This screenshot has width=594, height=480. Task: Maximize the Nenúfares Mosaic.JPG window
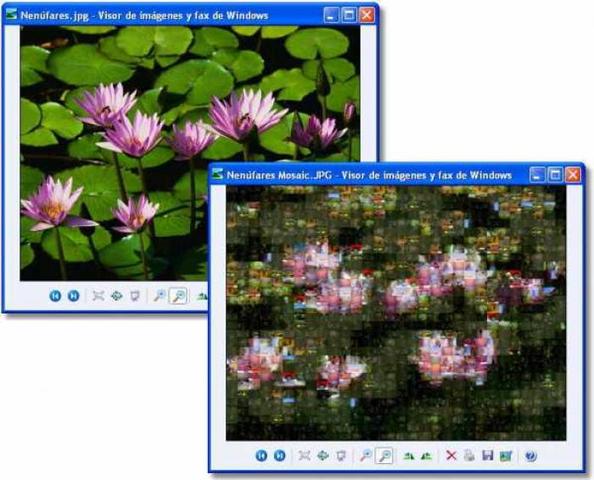(555, 175)
